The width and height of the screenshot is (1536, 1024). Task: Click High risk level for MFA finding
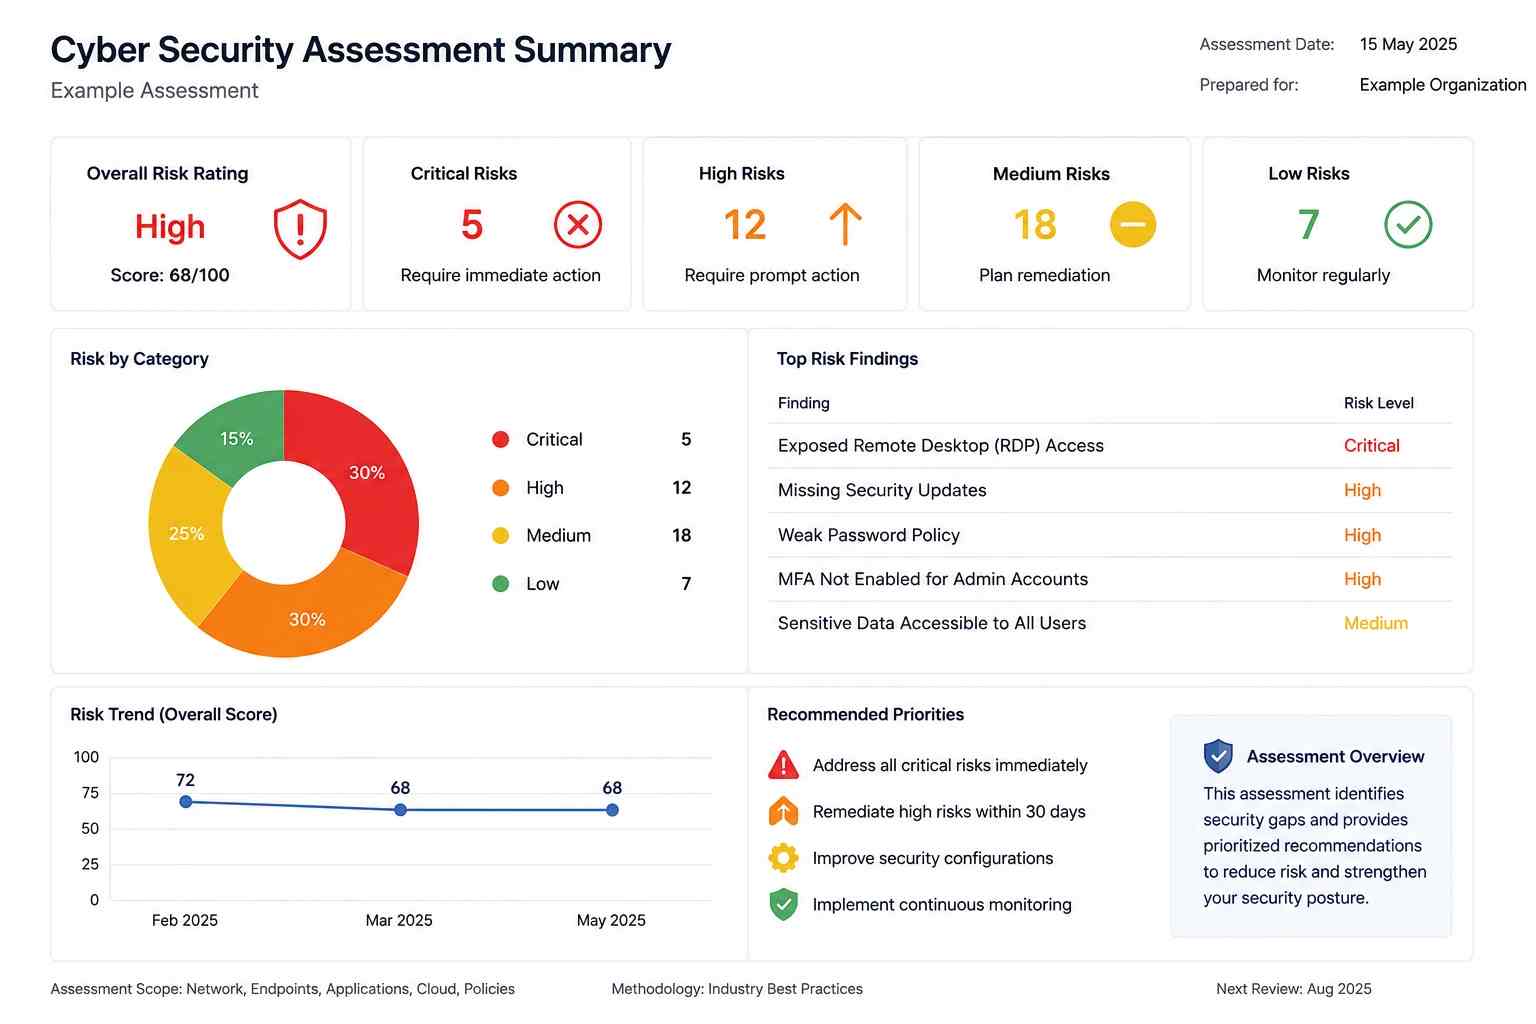1362,579
